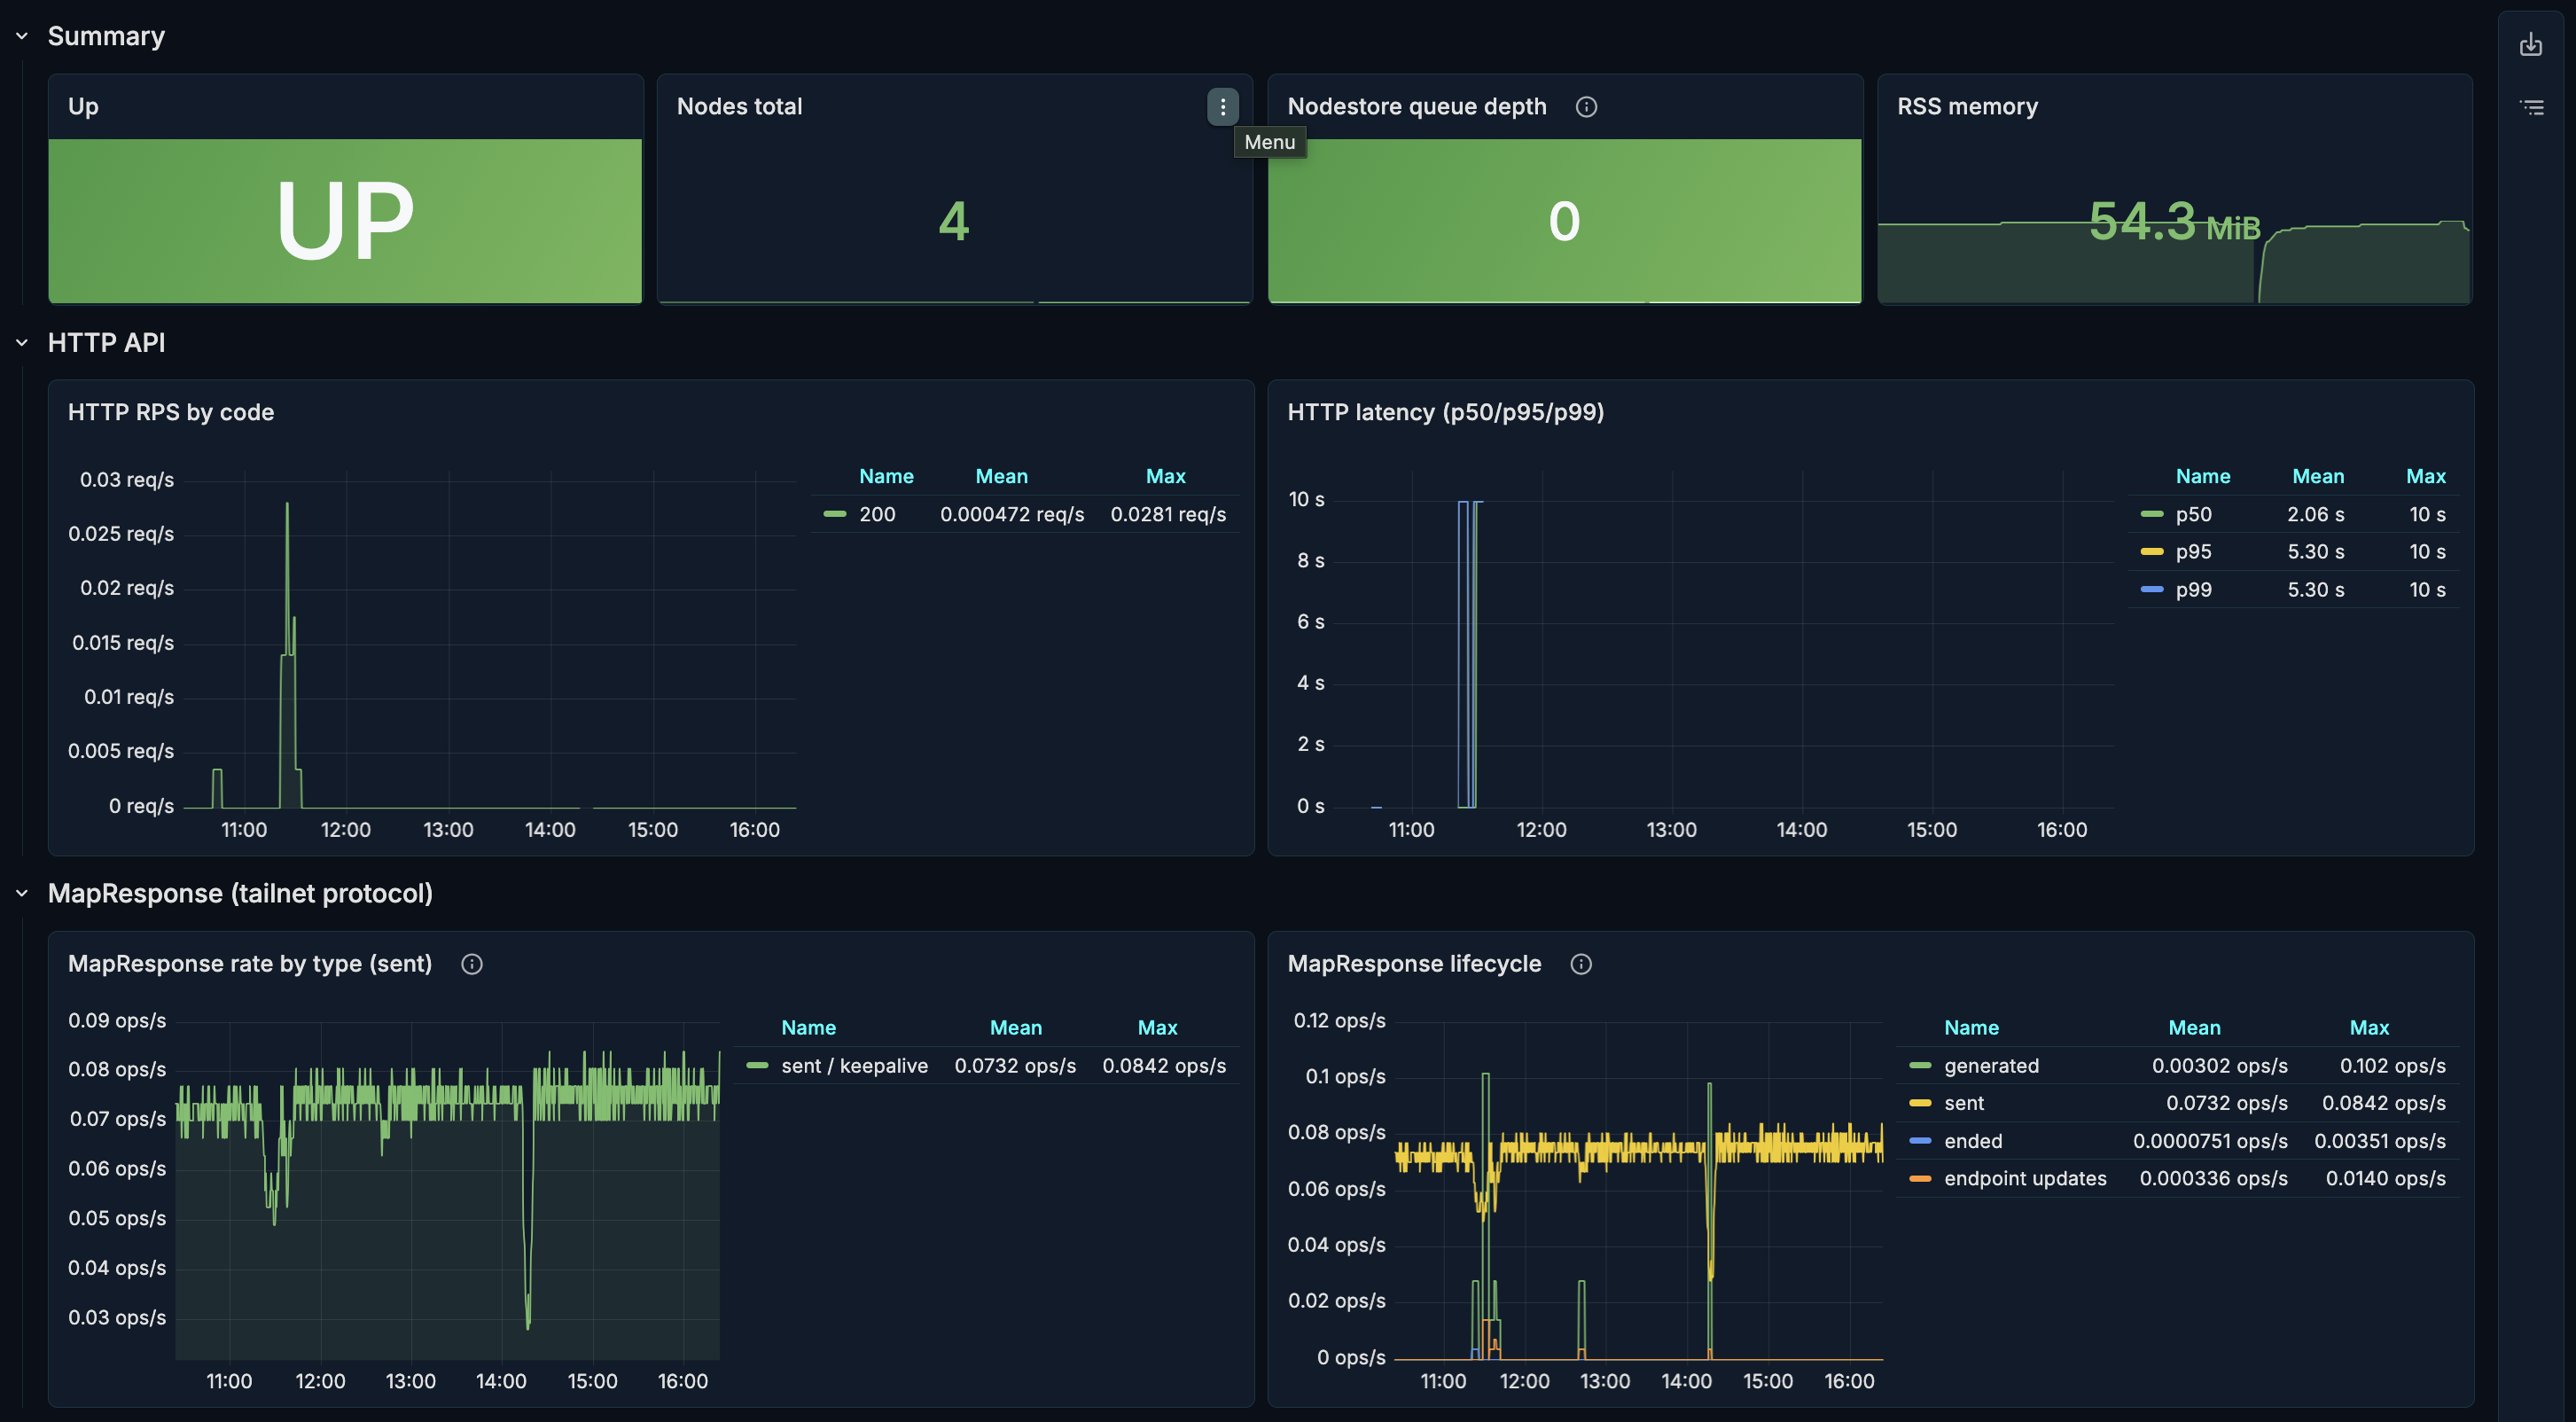
Task: Click the 0.0732 ops/s keepalive mean value
Action: (x=1015, y=1066)
